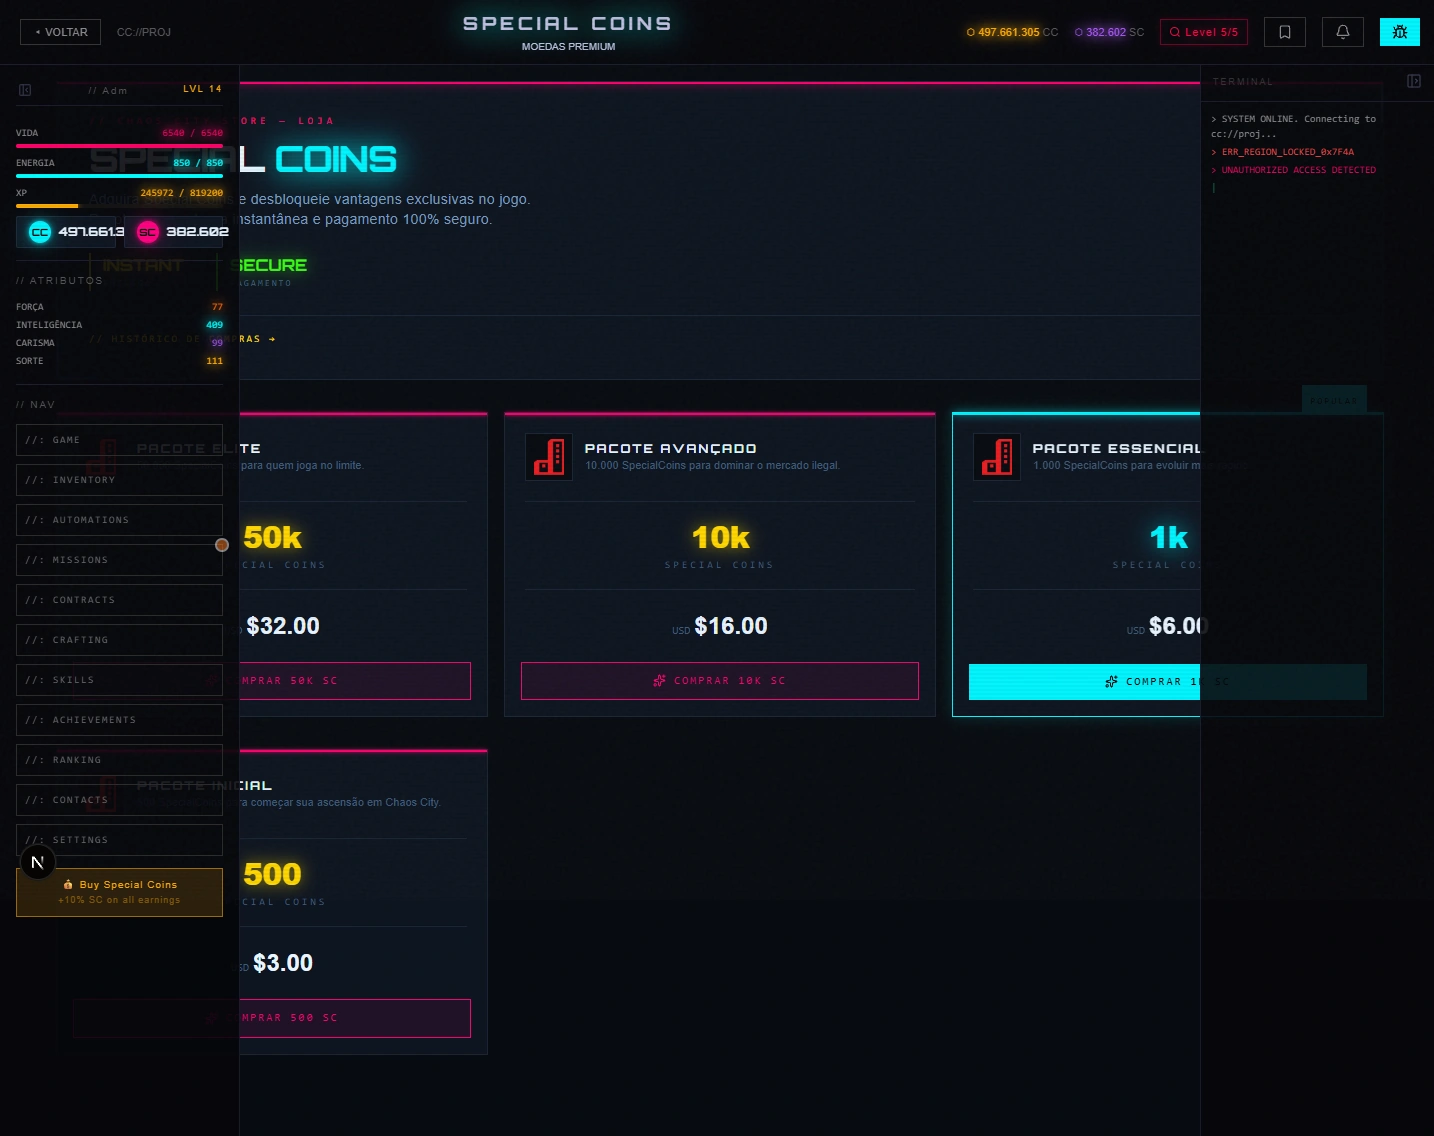Open the notifications bell icon
The image size is (1434, 1136).
(x=1343, y=32)
